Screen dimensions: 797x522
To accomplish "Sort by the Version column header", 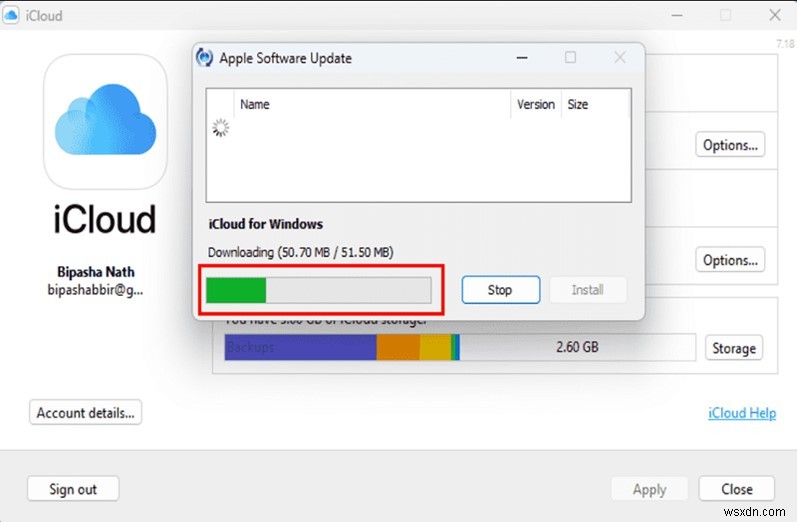I will click(536, 104).
